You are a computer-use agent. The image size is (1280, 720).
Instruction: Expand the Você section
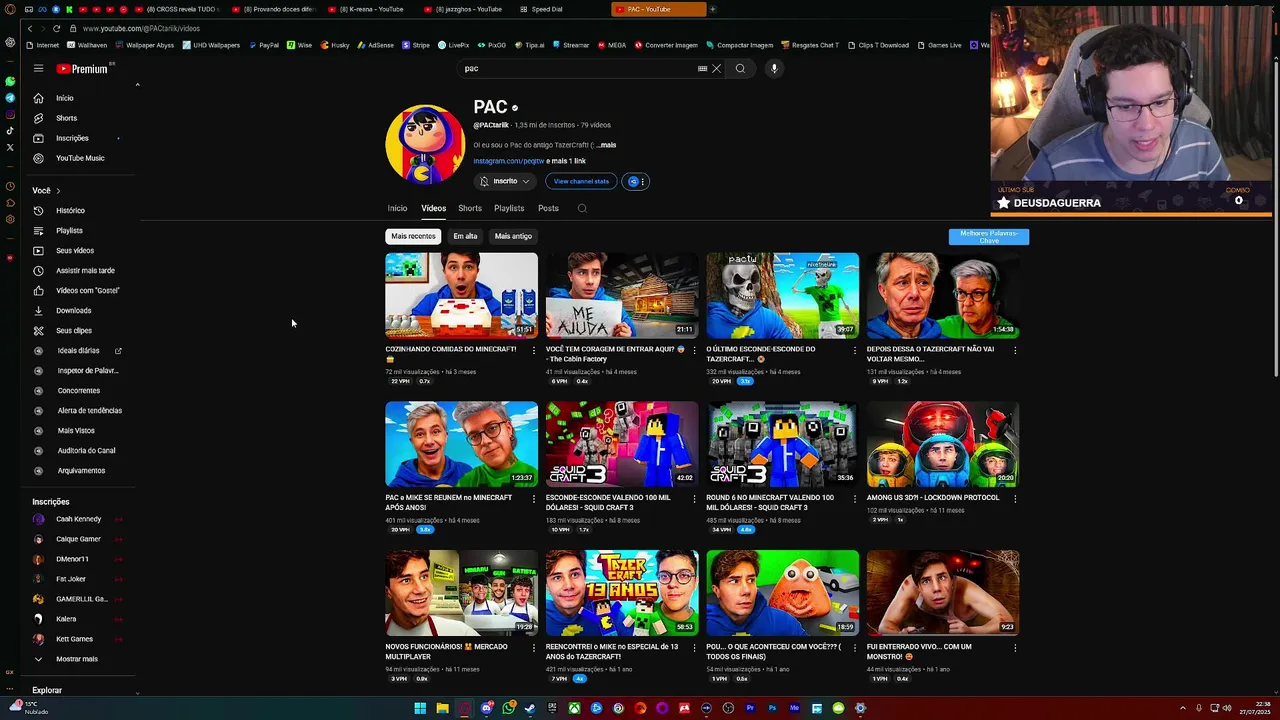click(x=46, y=190)
